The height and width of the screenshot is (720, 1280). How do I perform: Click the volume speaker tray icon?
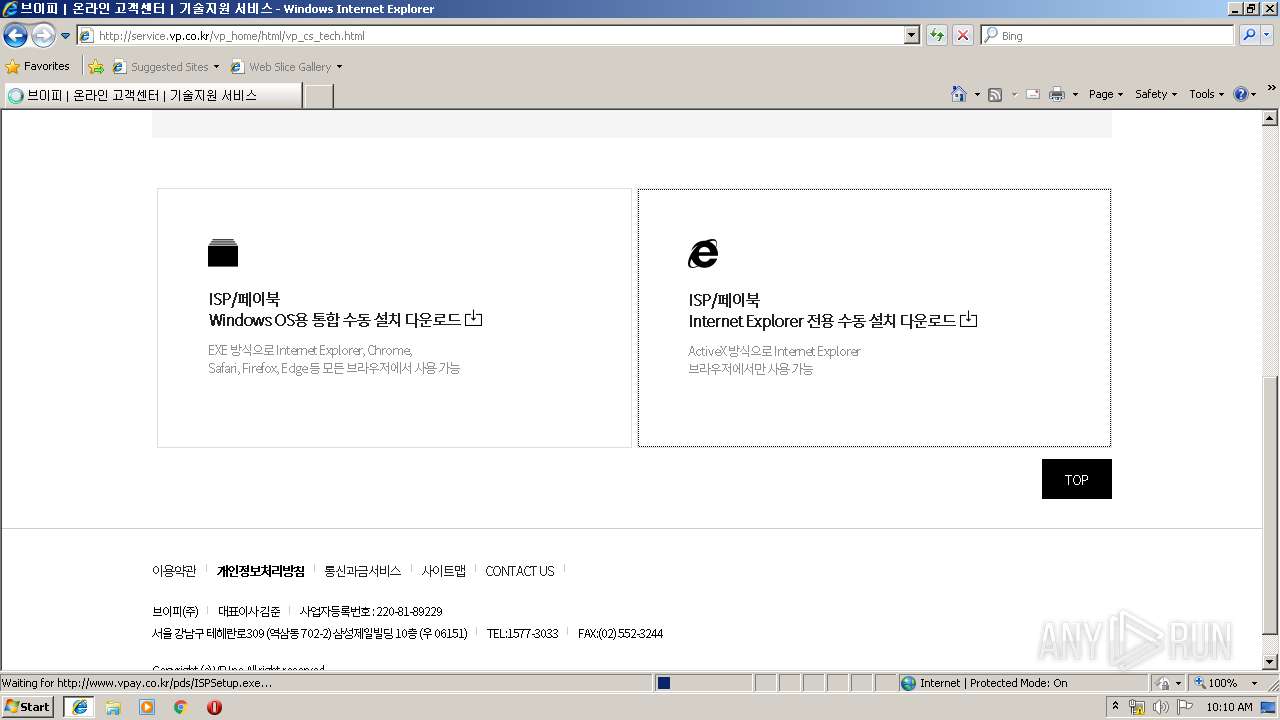click(1161, 707)
